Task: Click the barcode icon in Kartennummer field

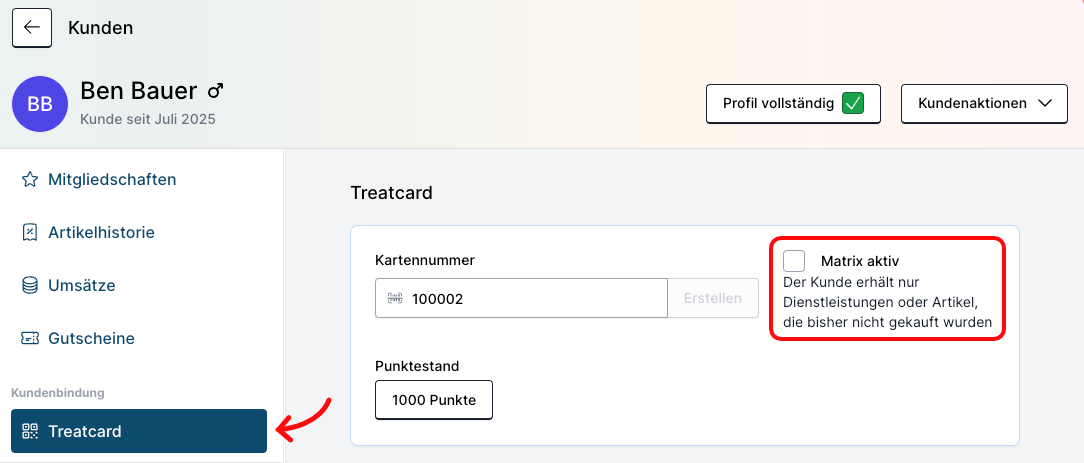Action: (394, 298)
